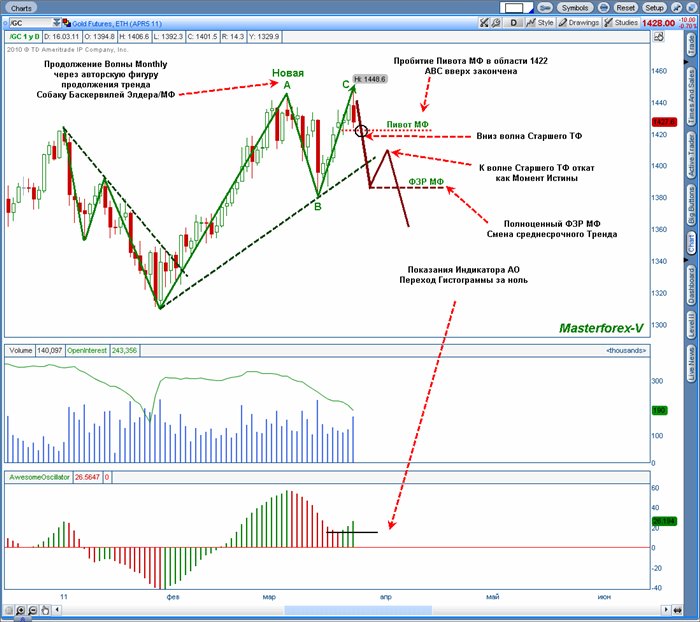Click the 243,356 open interest value
700x622 pixels.
(124, 351)
